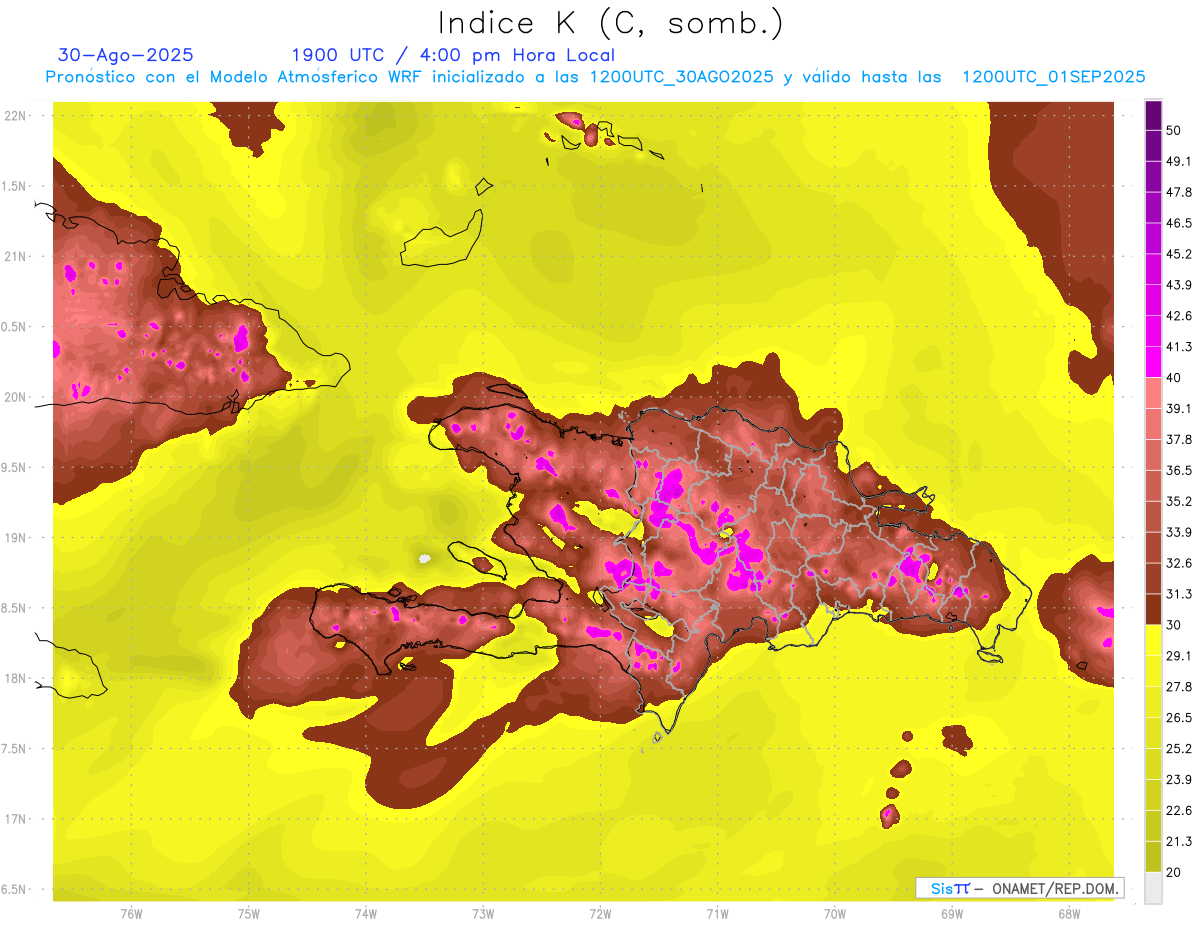Click the dark brown swatch between 30 and 31.3
Image resolution: width=1200 pixels, height=927 pixels.
click(1153, 609)
